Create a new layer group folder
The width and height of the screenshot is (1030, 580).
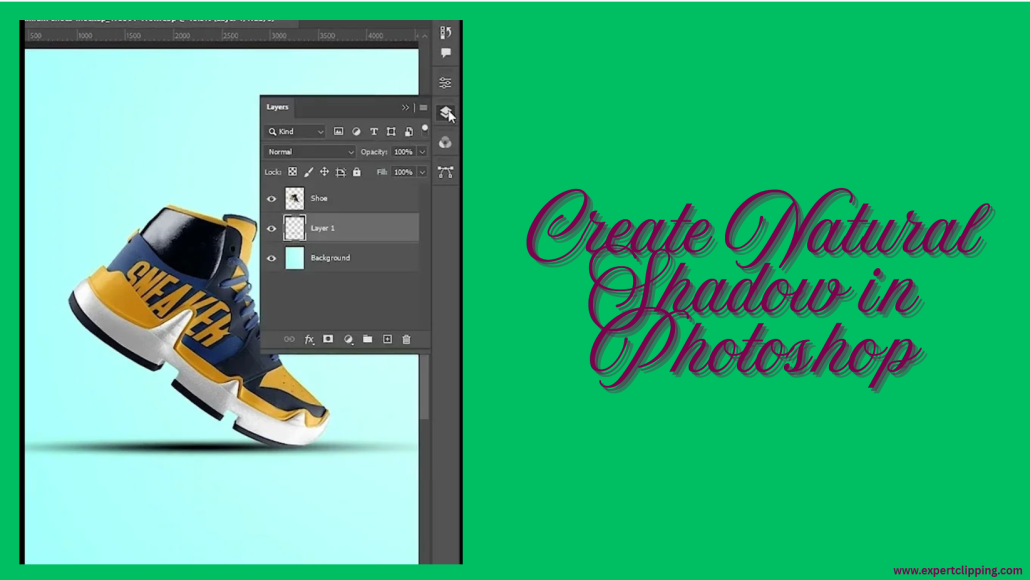click(x=367, y=340)
